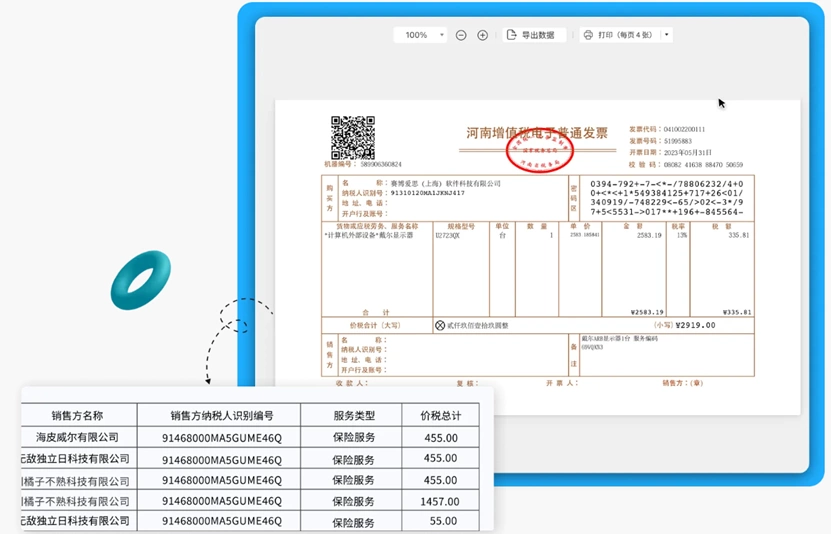Image resolution: width=831 pixels, height=534 pixels.
Task: Click the QR code on the invoice
Action: (353, 138)
